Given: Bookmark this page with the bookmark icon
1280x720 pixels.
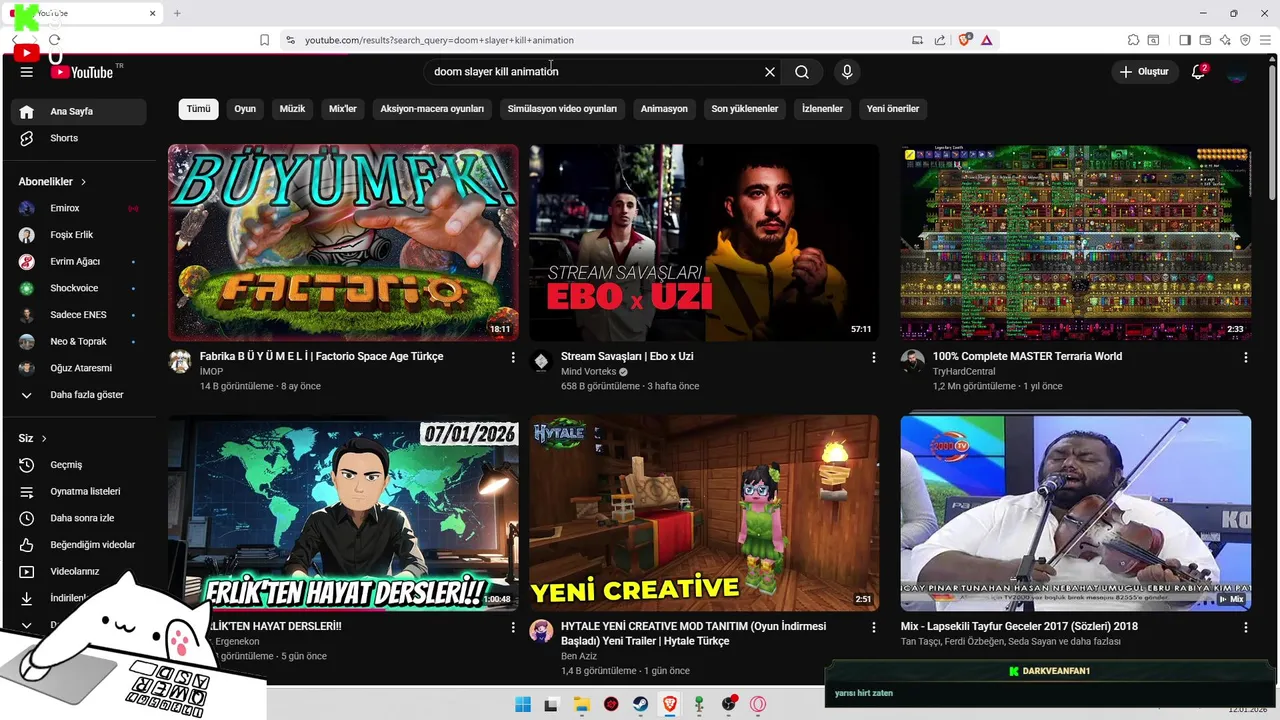Looking at the screenshot, I should tap(264, 40).
